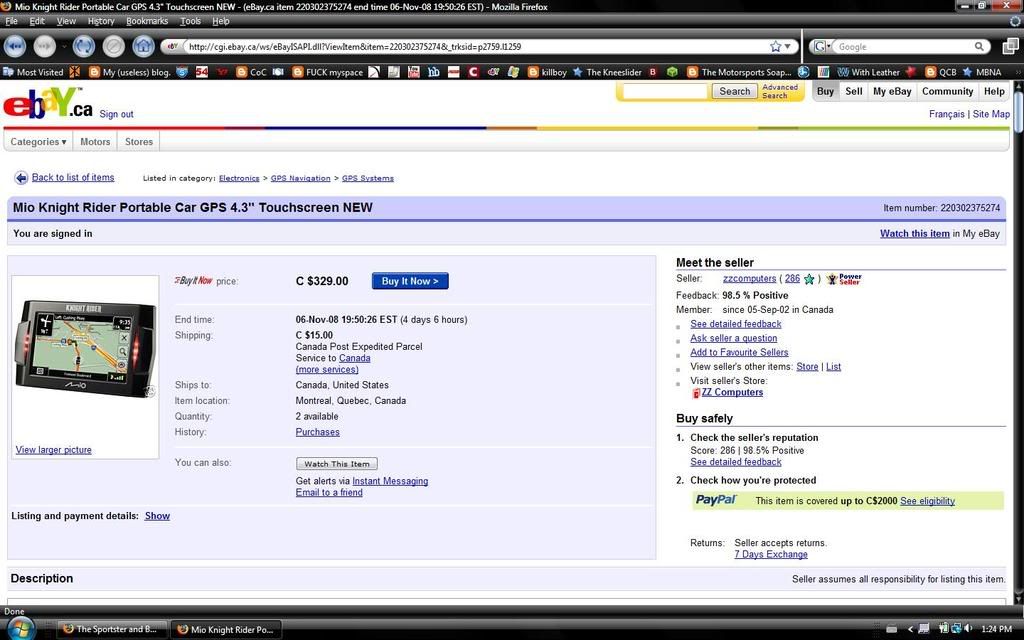Switch to 'The Sportster and B...' taskbar window
Viewport: 1024px width, 640px height.
[x=112, y=630]
